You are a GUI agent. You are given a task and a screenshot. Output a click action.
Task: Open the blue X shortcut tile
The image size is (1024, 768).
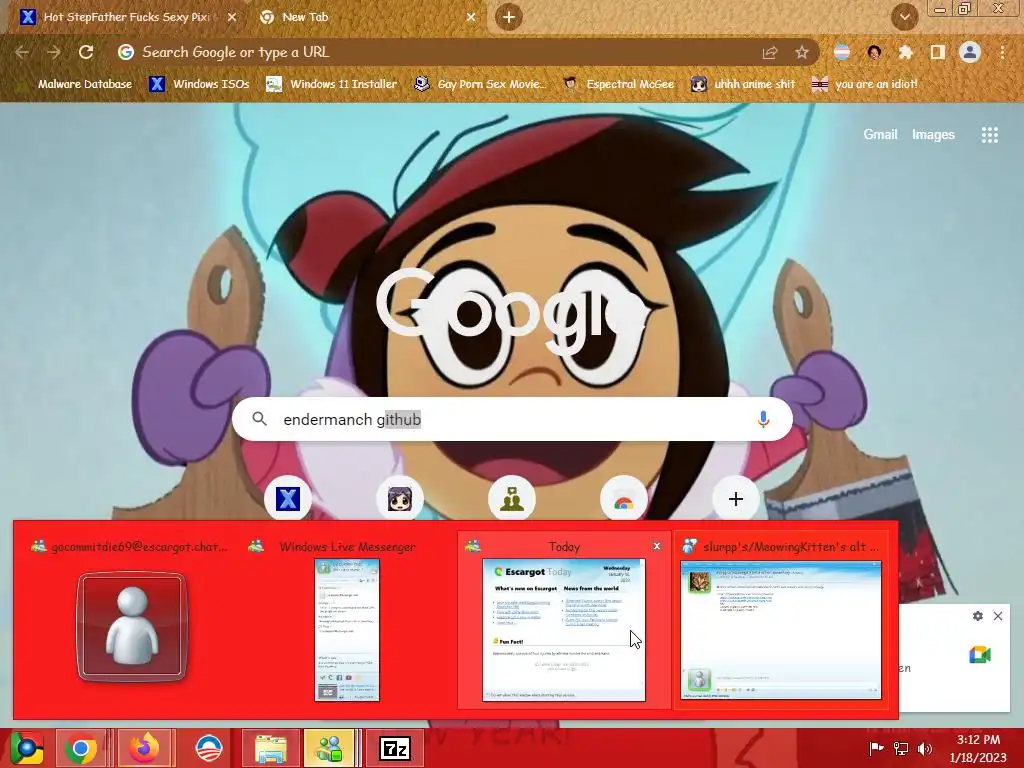288,499
